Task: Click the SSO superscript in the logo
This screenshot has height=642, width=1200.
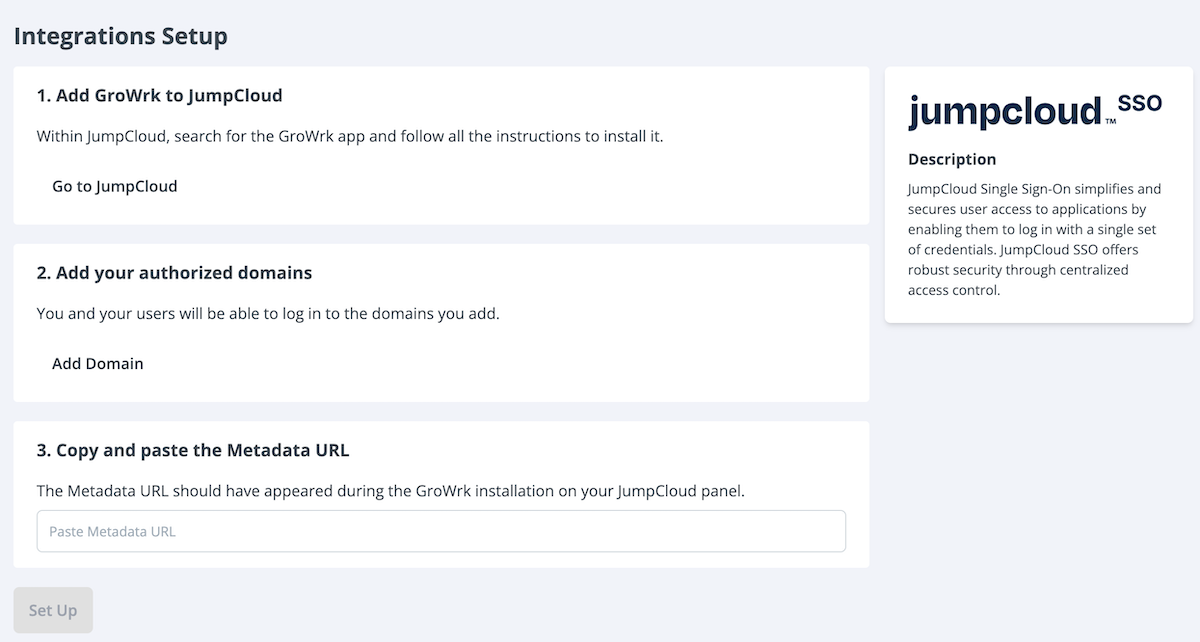Action: point(1140,104)
